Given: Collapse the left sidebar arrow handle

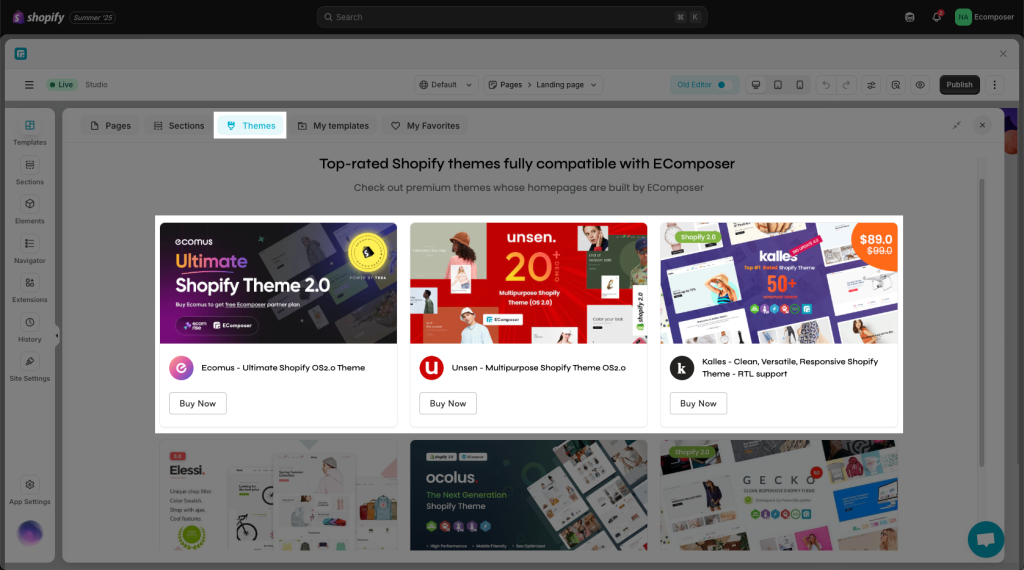Looking at the screenshot, I should [57, 336].
